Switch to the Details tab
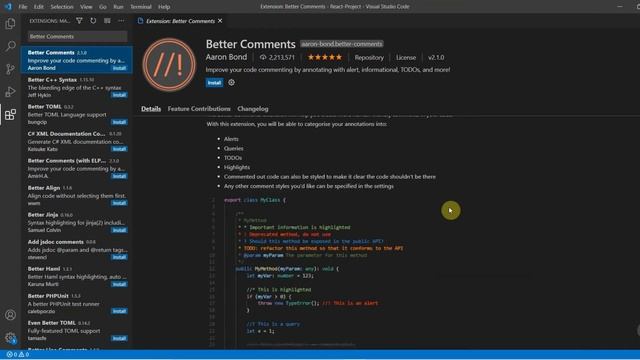640x360 pixels. tap(151, 109)
